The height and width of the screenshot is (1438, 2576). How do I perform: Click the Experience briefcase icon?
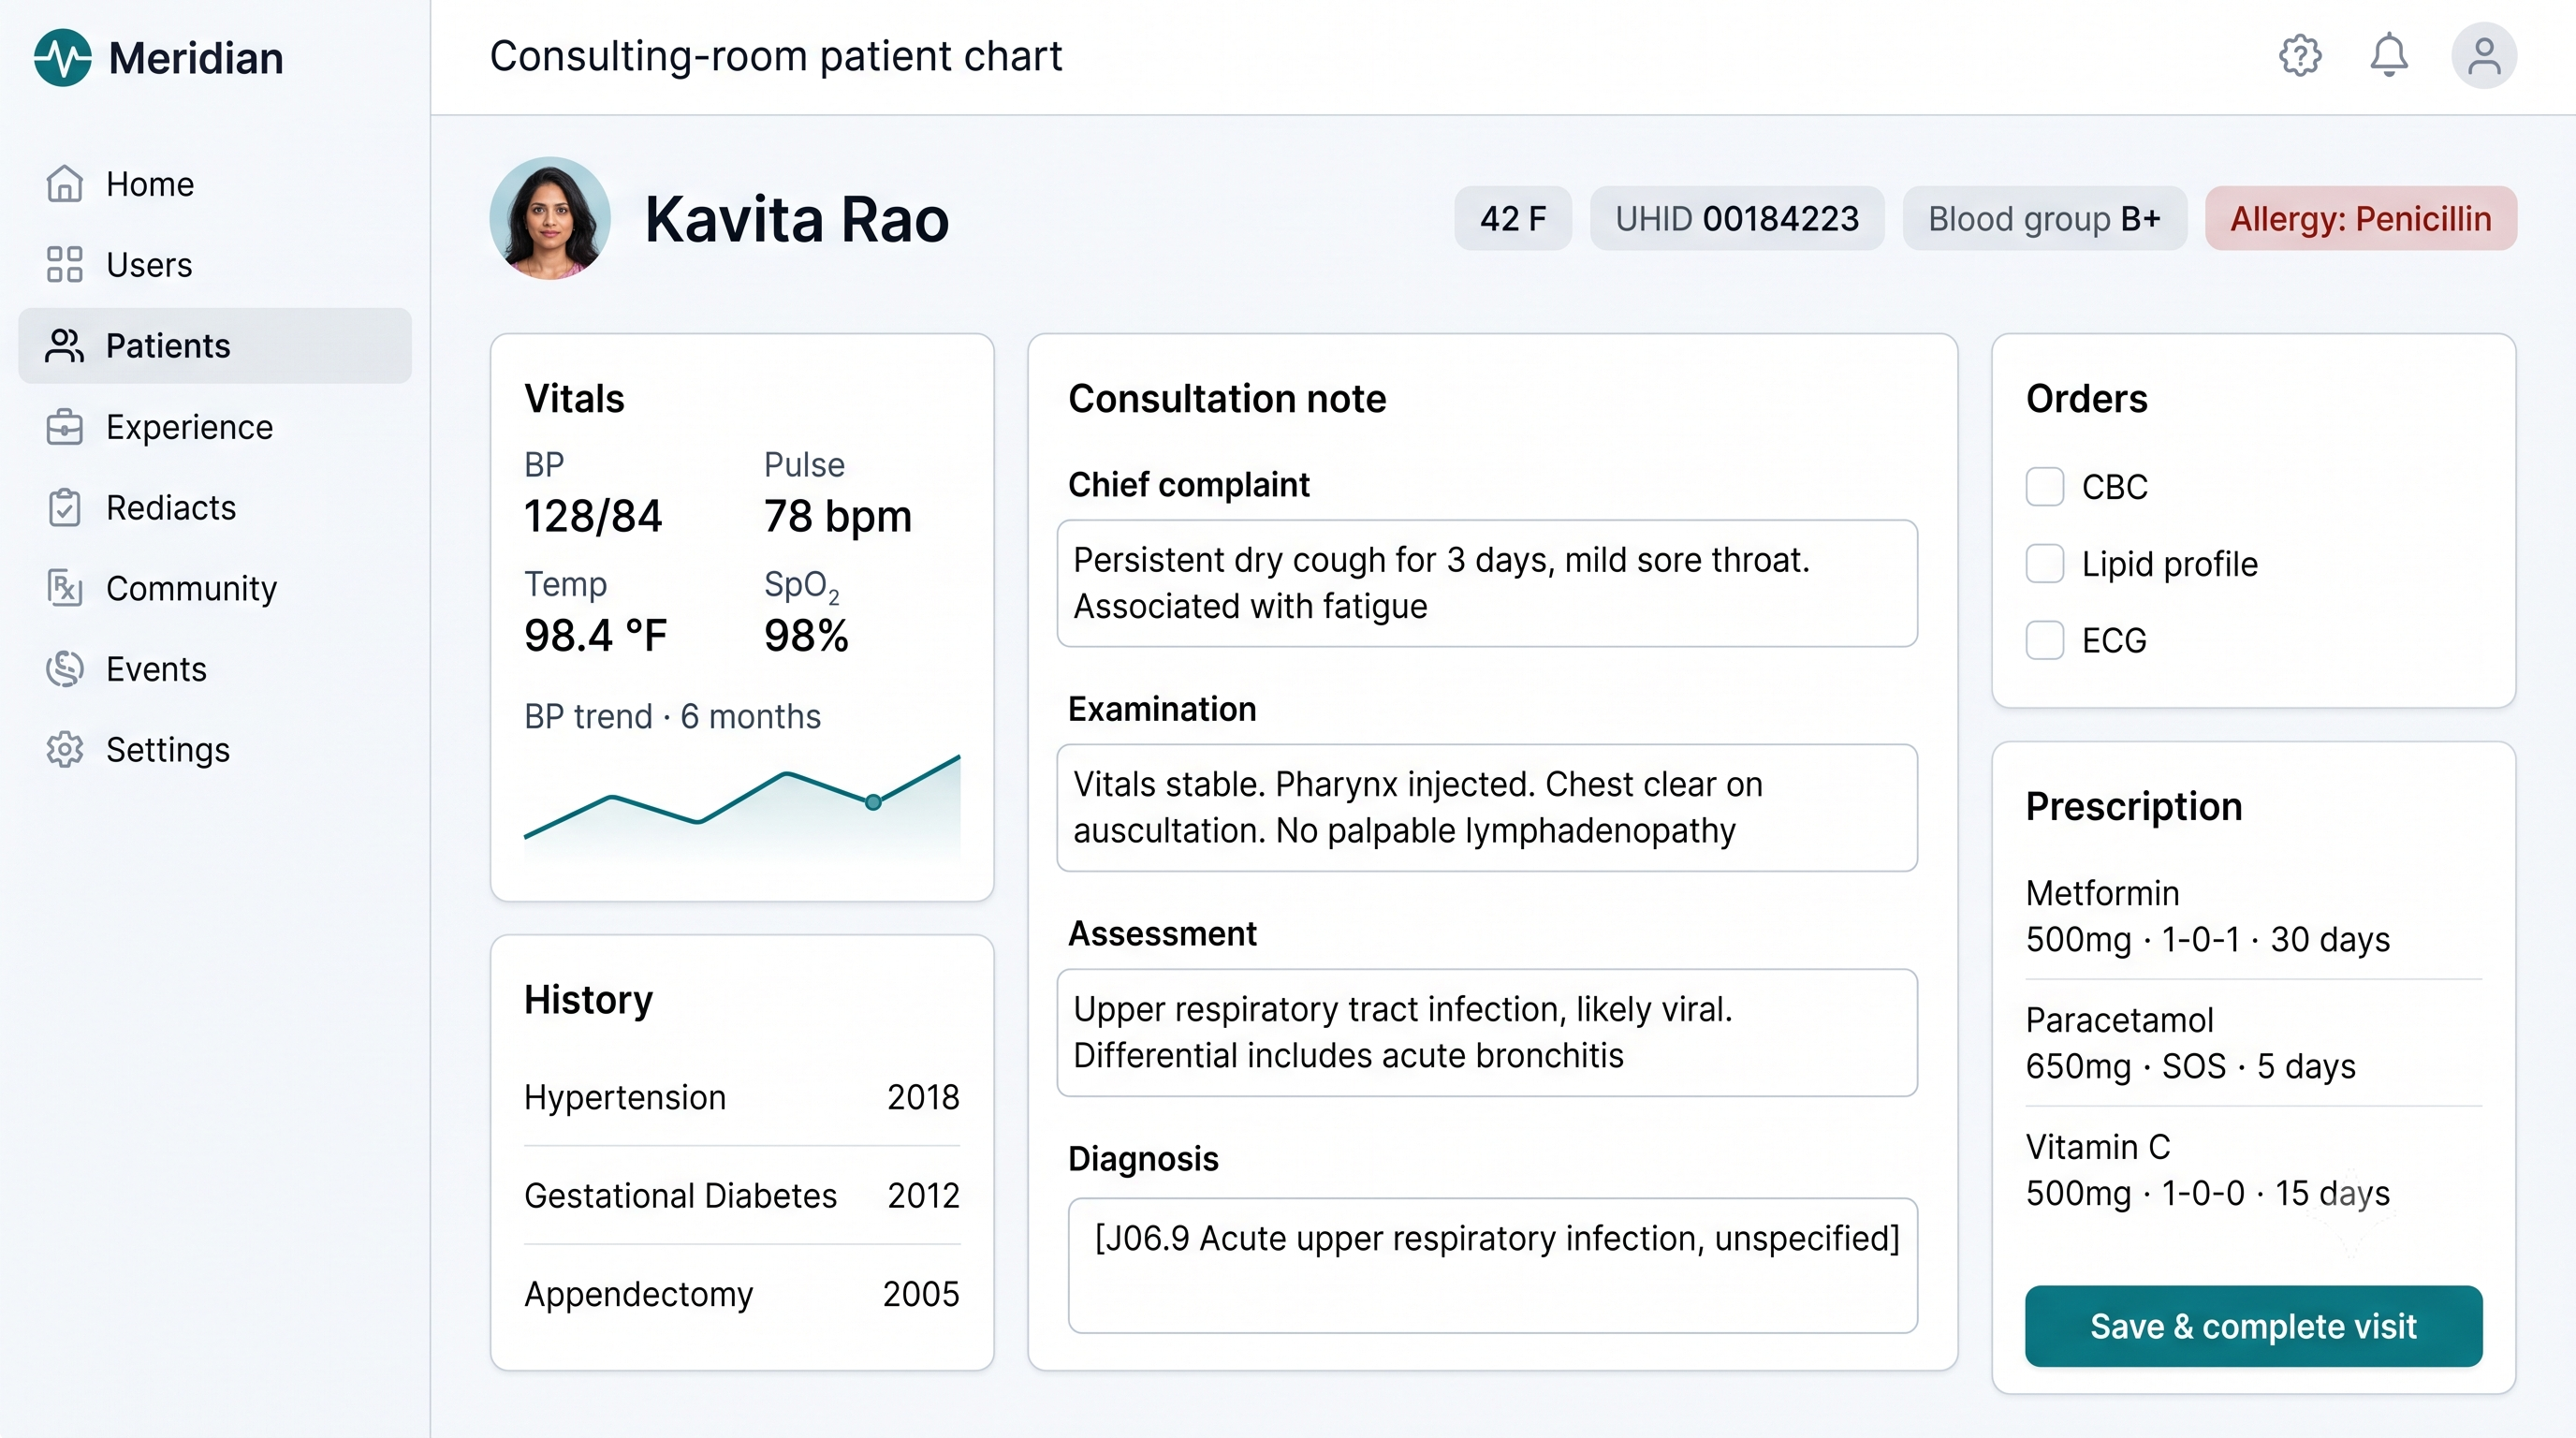click(x=64, y=427)
